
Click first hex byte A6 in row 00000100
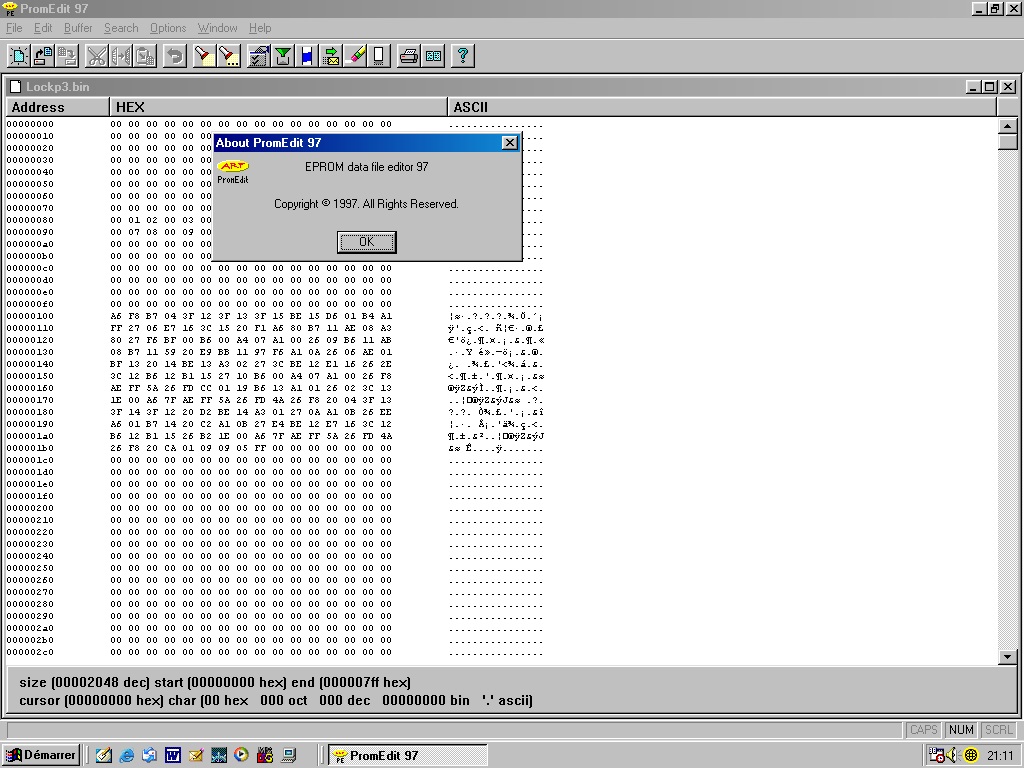tap(116, 316)
